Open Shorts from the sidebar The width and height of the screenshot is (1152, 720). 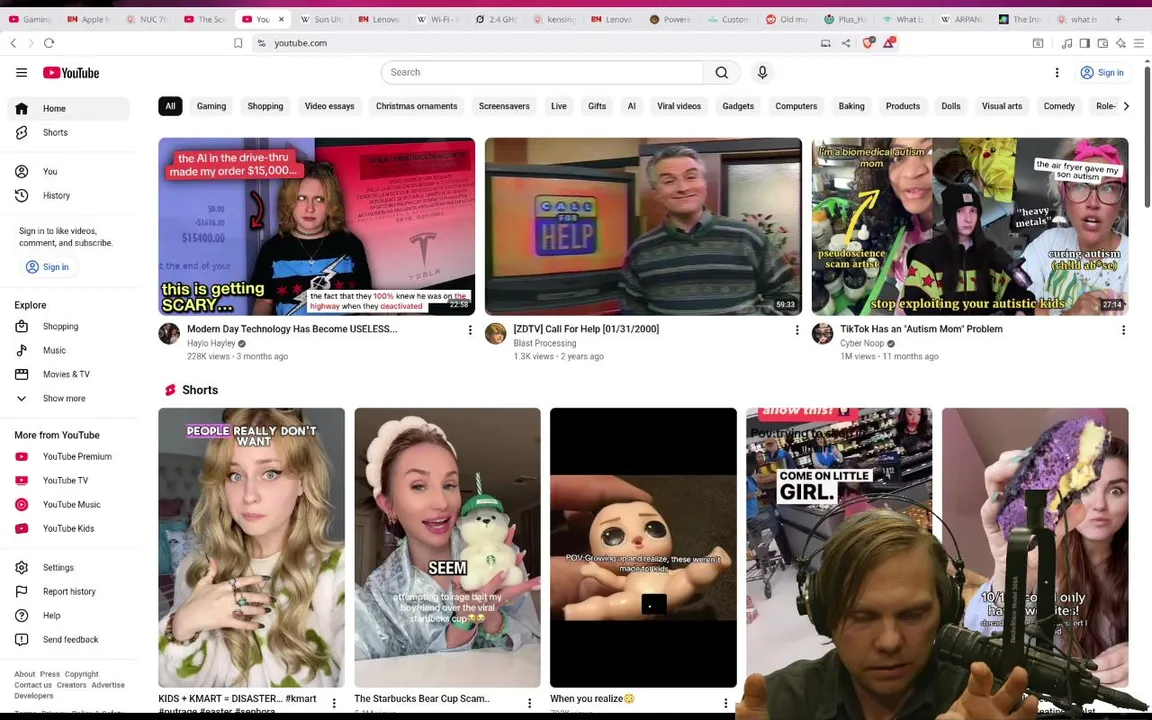68,133
